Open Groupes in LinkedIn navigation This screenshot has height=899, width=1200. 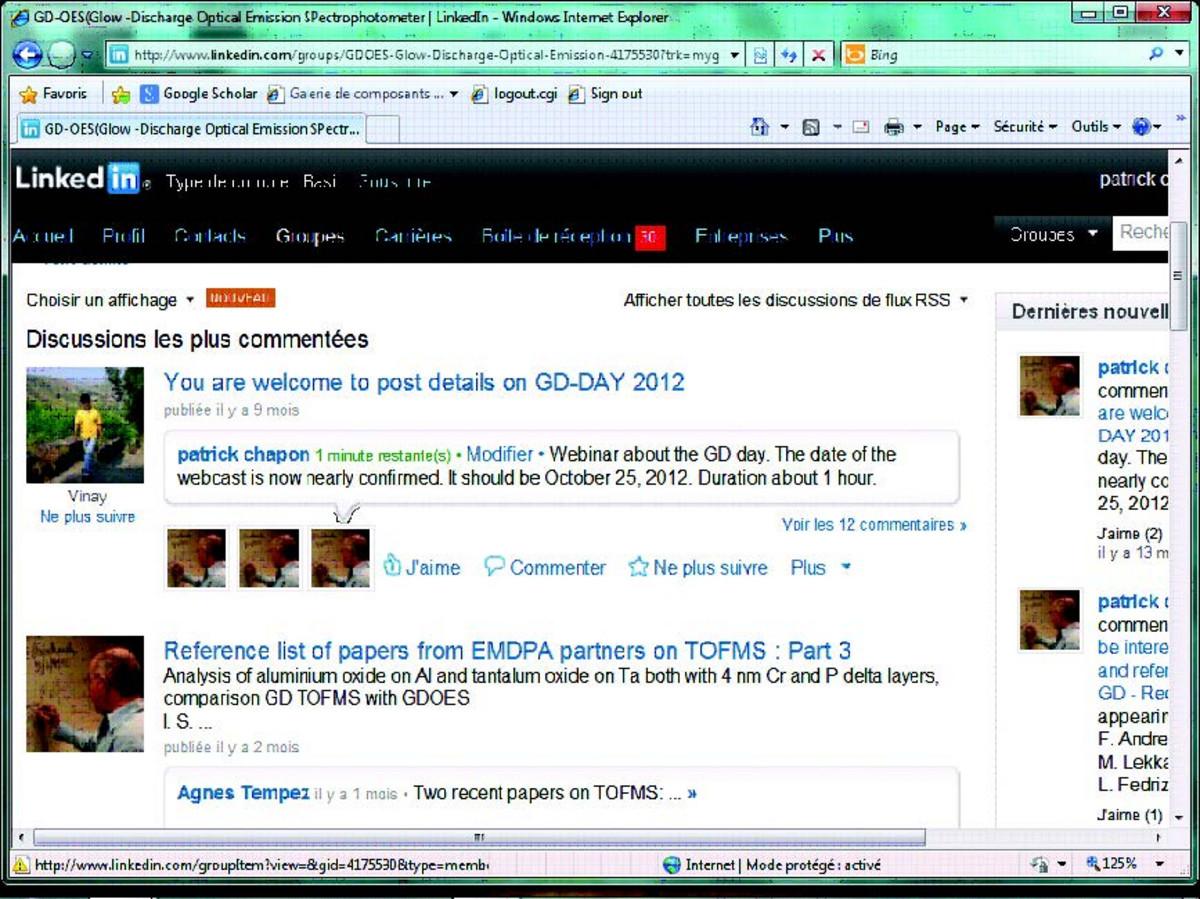click(x=310, y=236)
